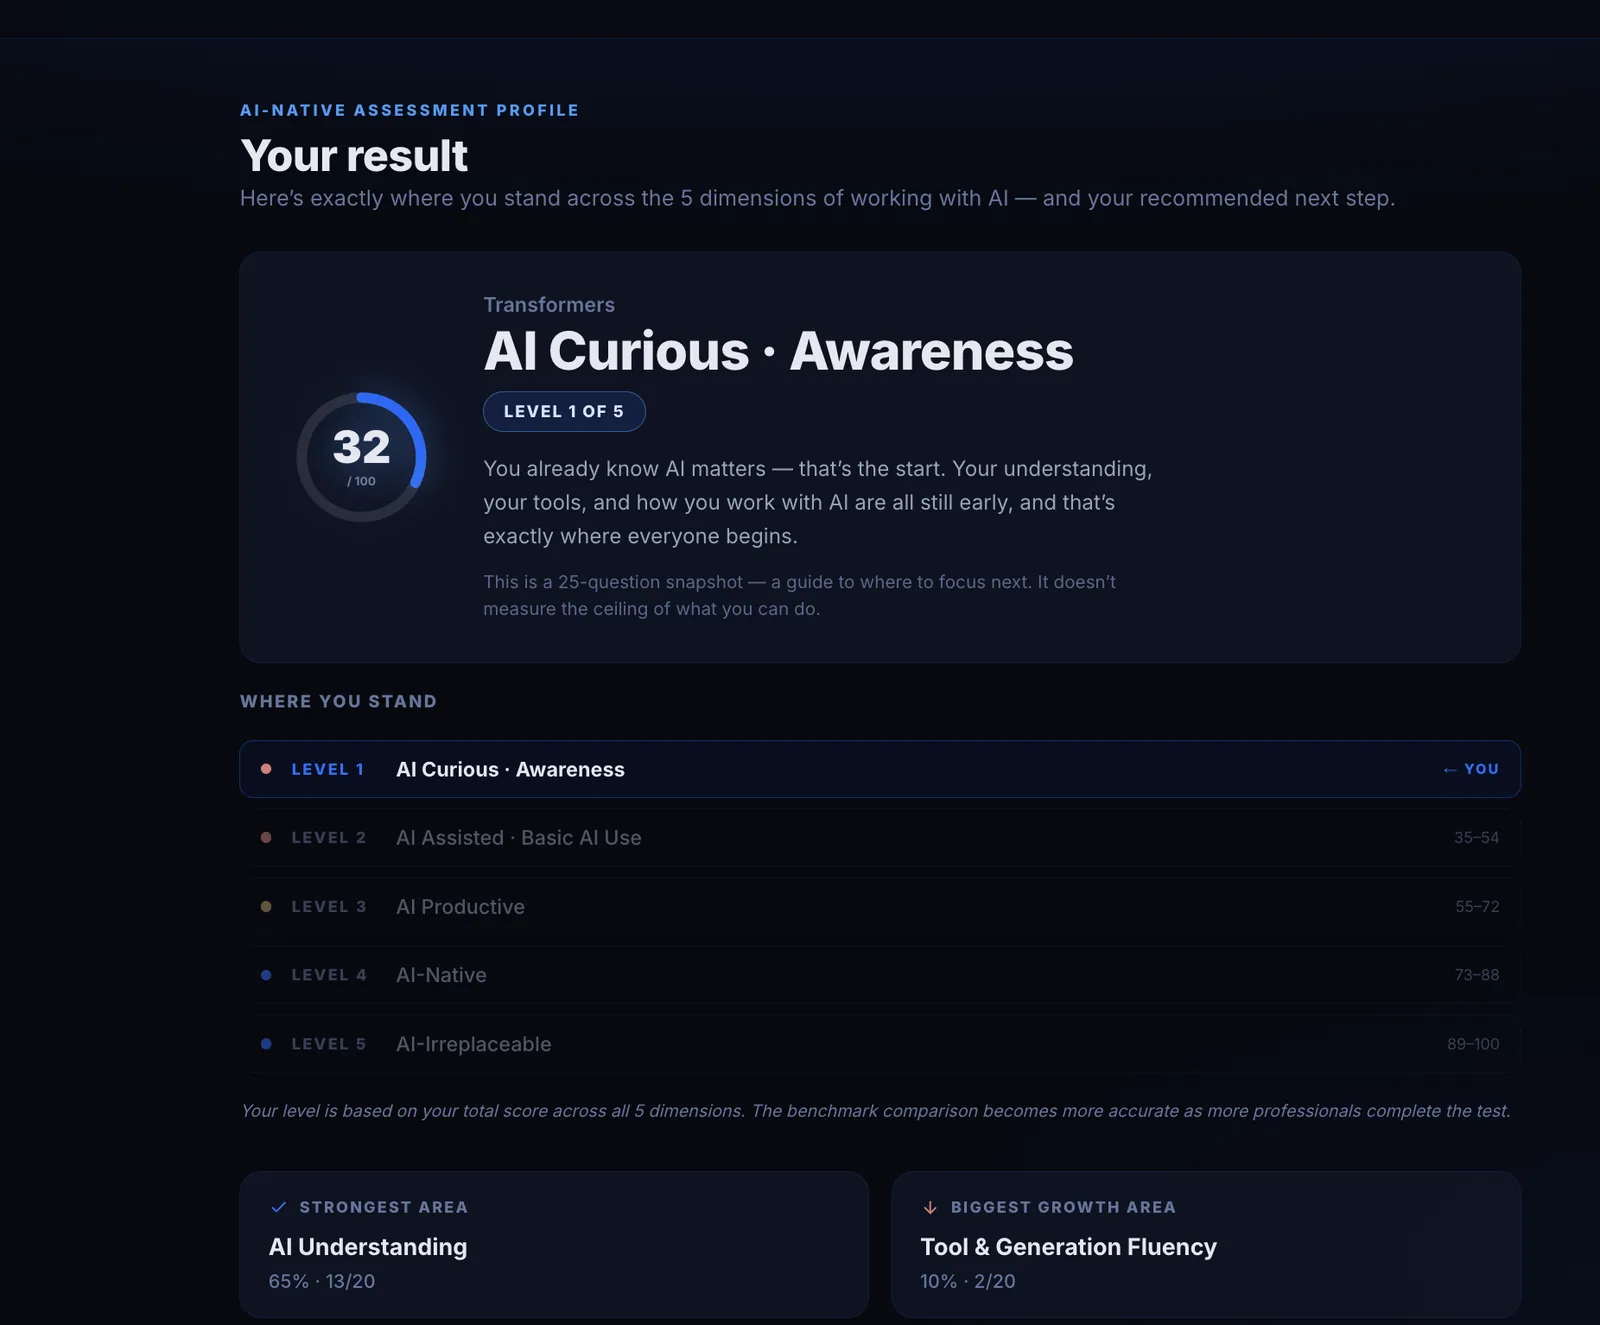Screen dimensions: 1600x1325
Task: Click the pink dot next to Level 1
Action: tap(266, 769)
